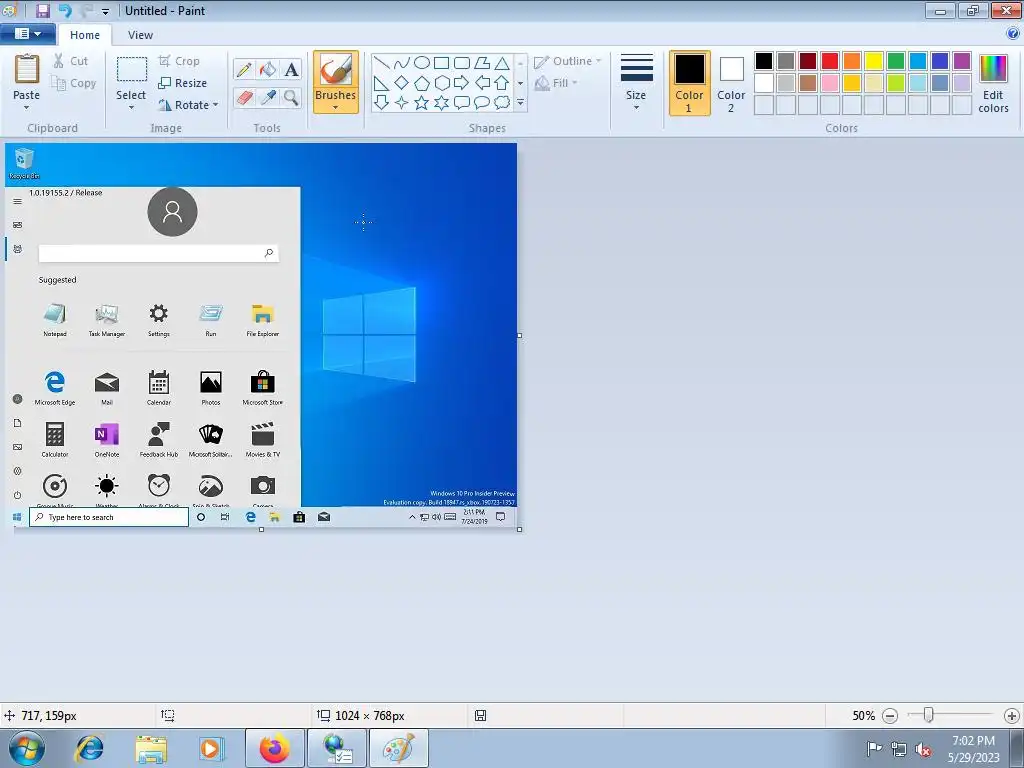Viewport: 1024px width, 768px height.
Task: Click the Save icon in quick access toolbar
Action: [x=42, y=10]
